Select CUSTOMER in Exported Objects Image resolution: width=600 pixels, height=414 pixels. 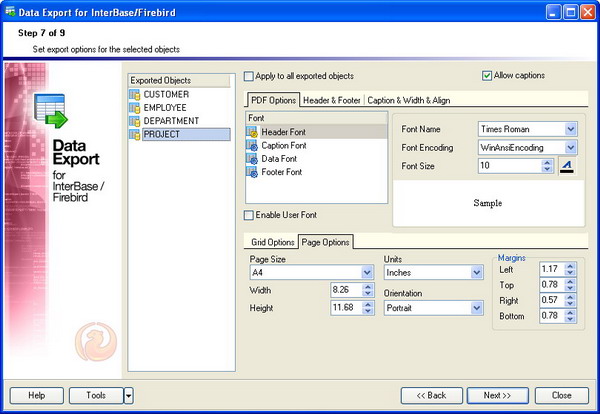click(166, 95)
